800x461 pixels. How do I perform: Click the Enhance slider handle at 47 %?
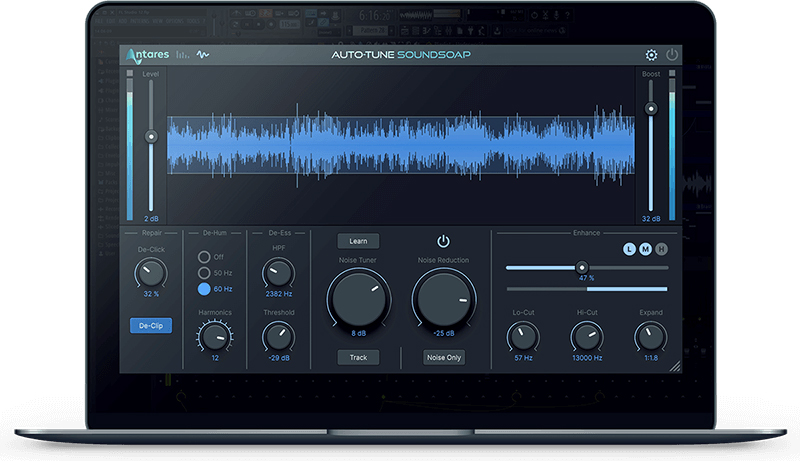pos(582,267)
